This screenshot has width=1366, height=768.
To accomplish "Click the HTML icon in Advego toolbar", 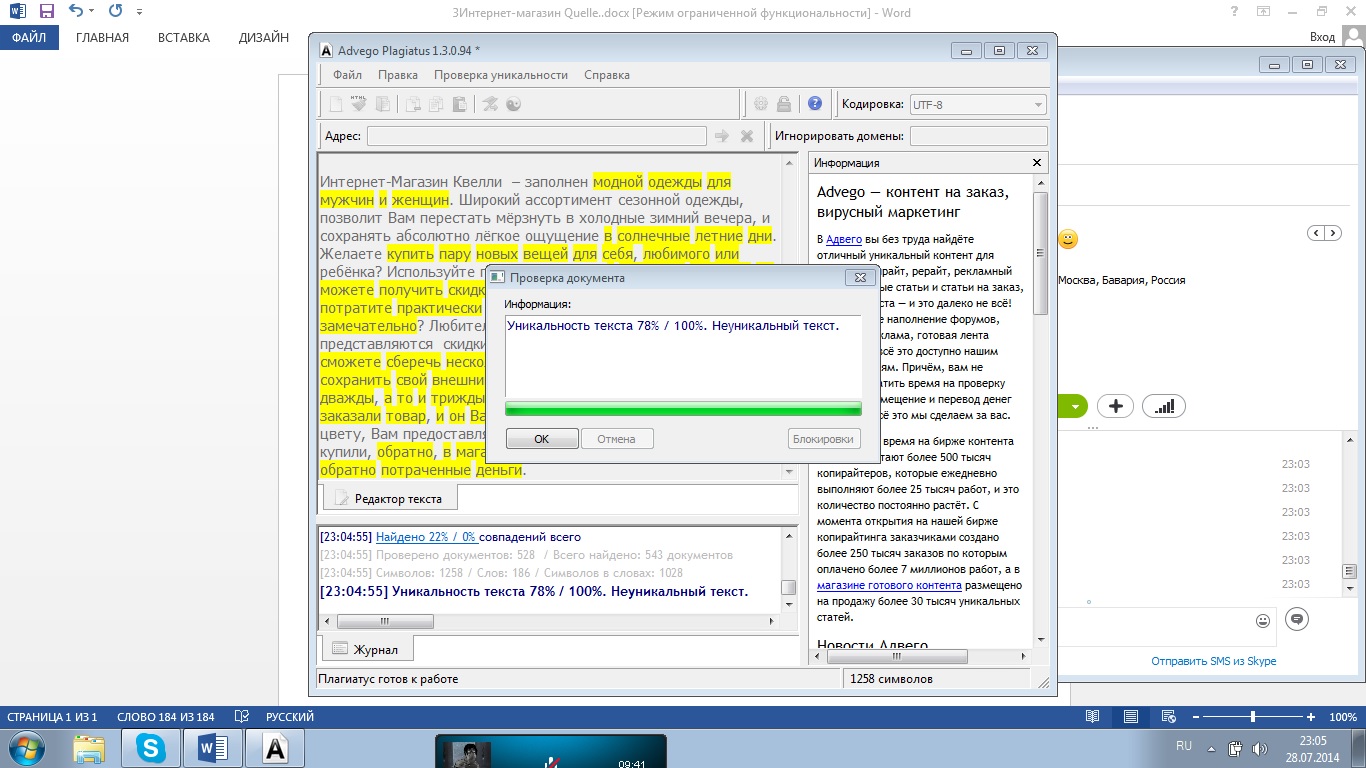I will [358, 104].
